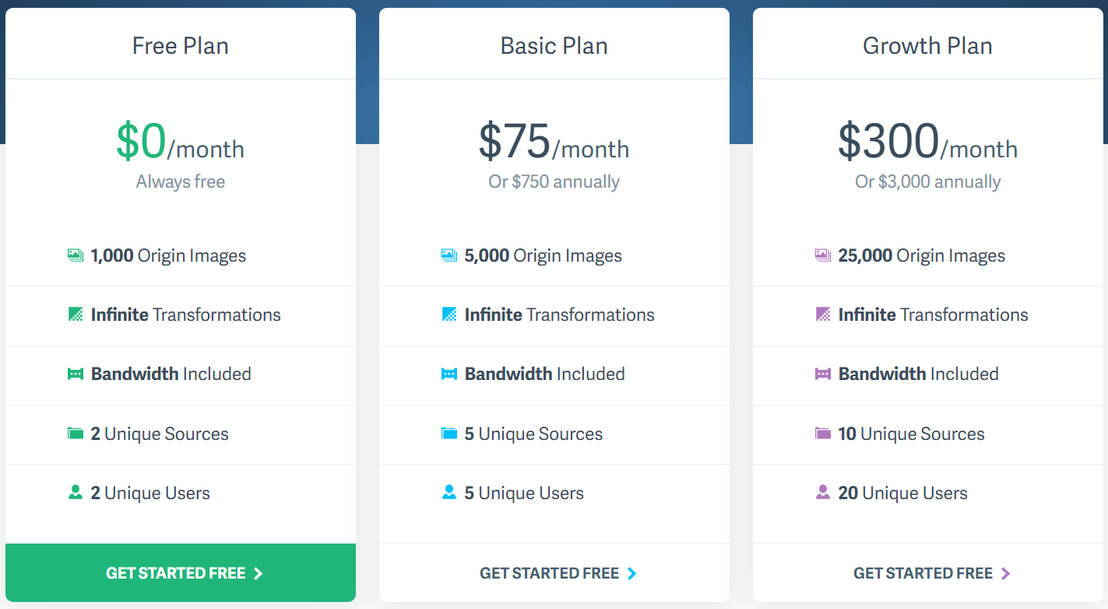Click the blue Unique Sources folder icon
Image resolution: width=1108 pixels, height=609 pixels.
tap(449, 433)
